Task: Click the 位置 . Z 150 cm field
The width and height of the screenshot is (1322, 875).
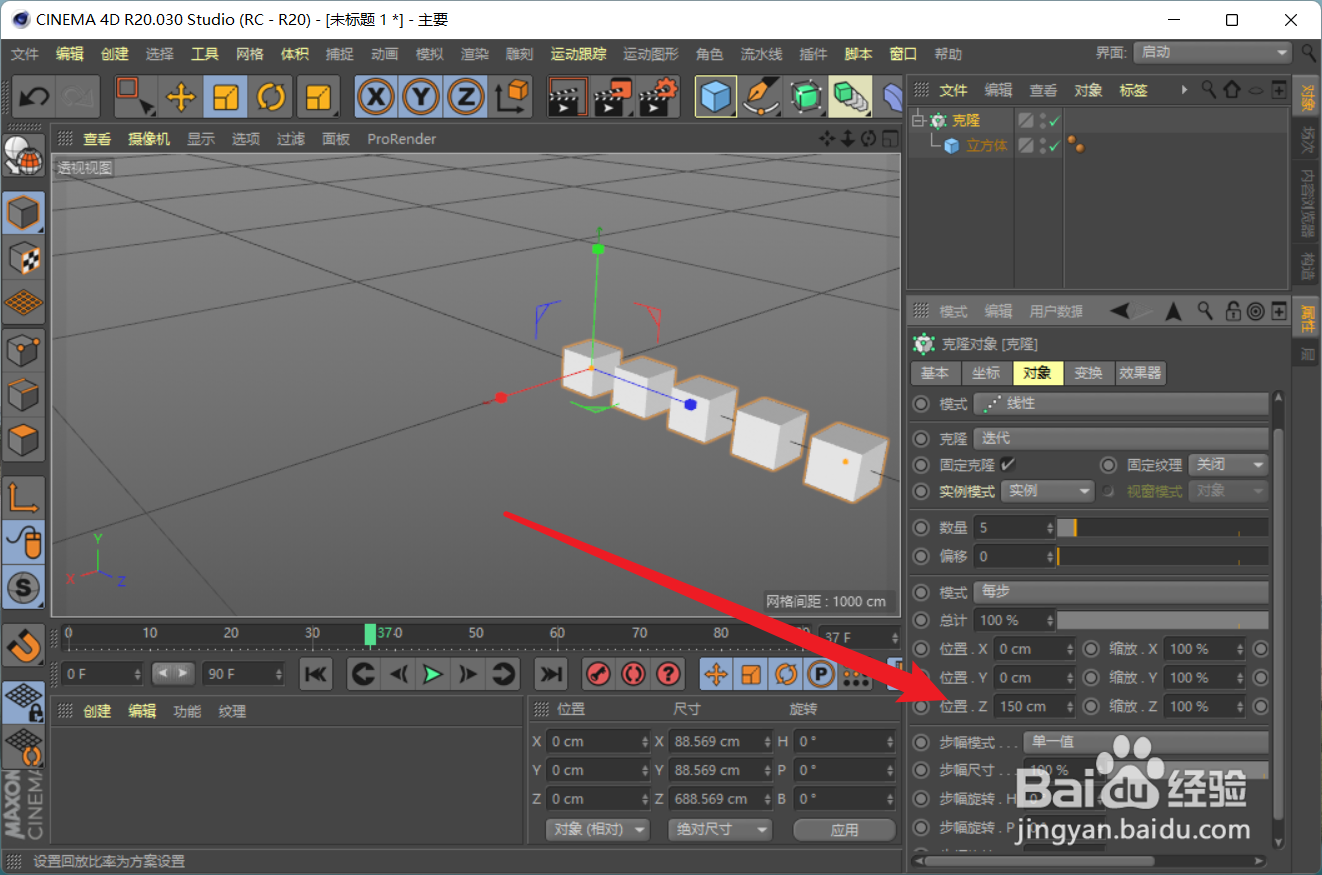Action: coord(1035,706)
